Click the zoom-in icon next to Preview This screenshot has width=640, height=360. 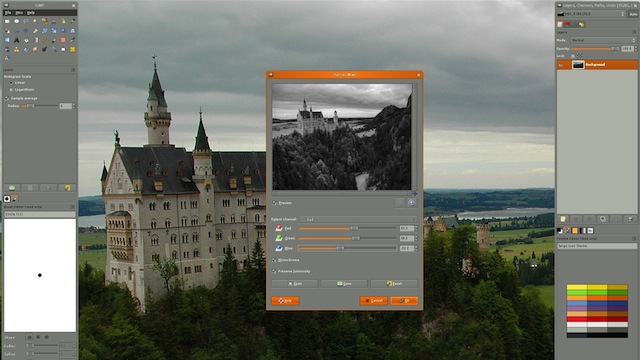[x=411, y=202]
